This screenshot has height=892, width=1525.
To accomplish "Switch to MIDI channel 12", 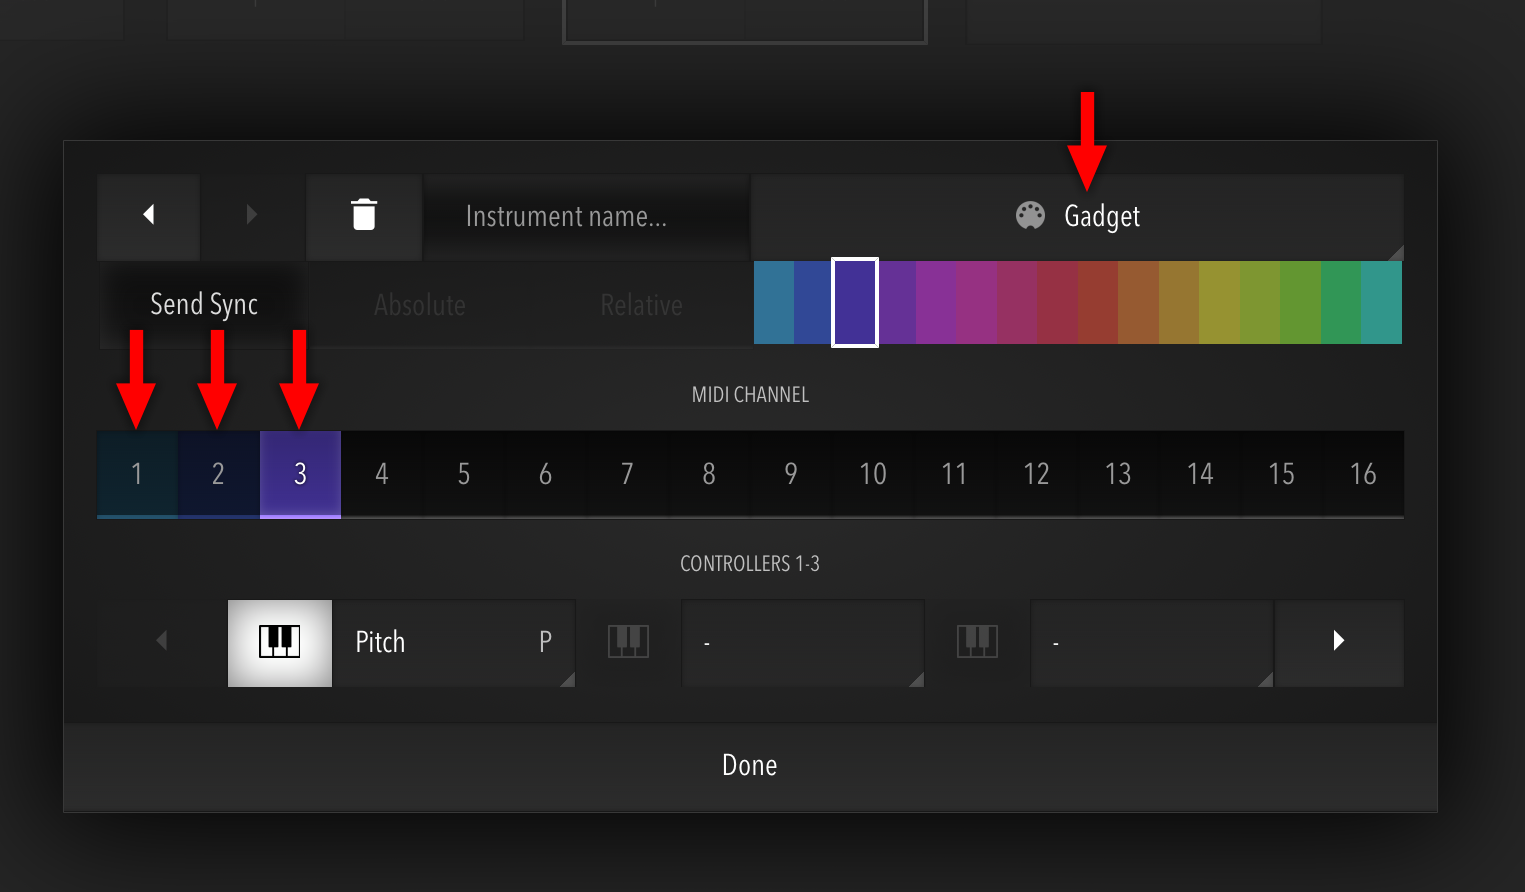I will [1036, 475].
